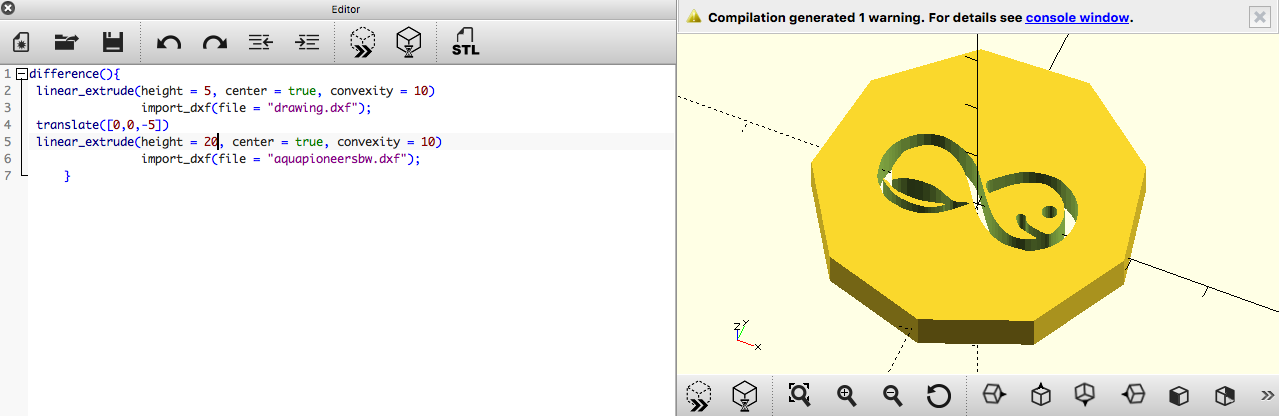Click the Editor title bar label
Screen dimensions: 1279x416
click(x=345, y=9)
